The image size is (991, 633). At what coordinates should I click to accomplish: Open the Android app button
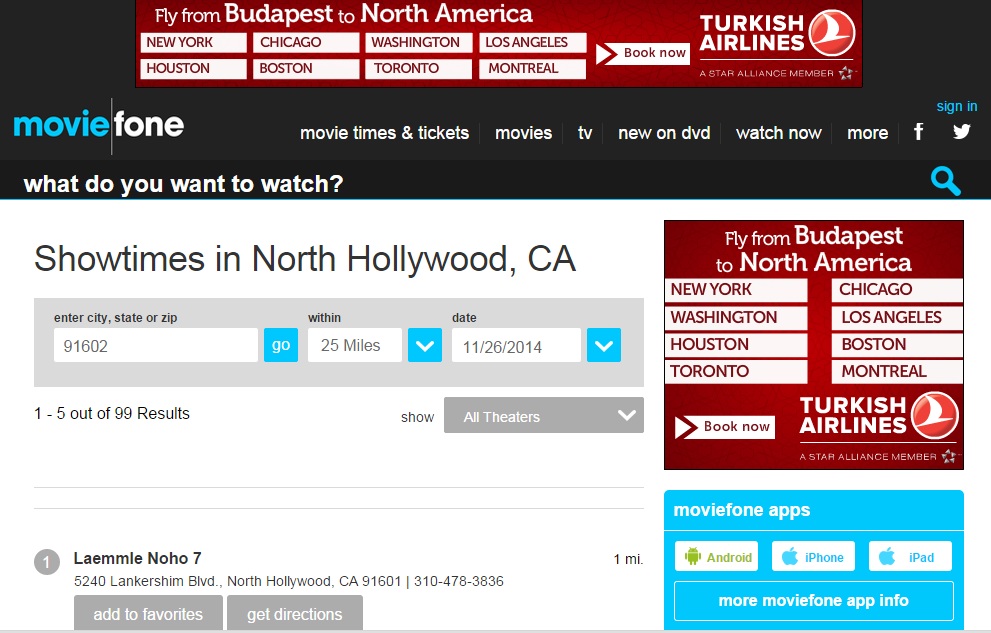pyautogui.click(x=716, y=557)
